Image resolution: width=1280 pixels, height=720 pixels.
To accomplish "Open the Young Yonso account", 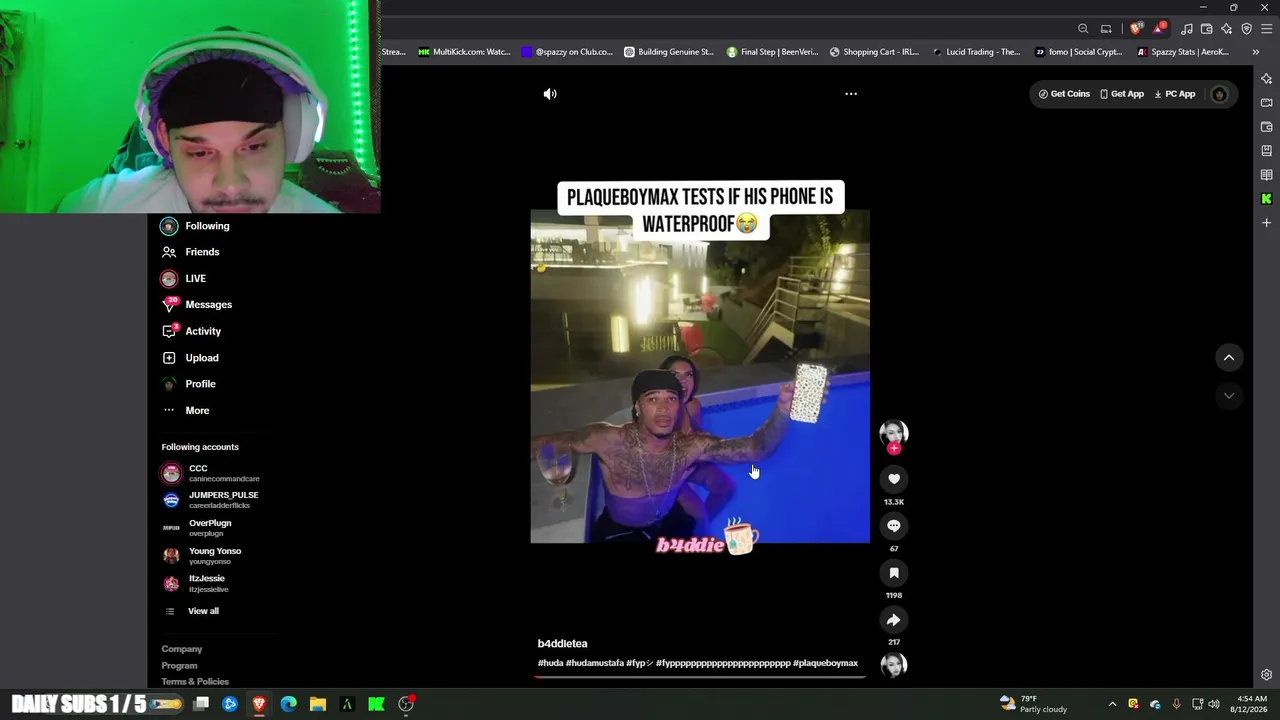I will point(202,555).
